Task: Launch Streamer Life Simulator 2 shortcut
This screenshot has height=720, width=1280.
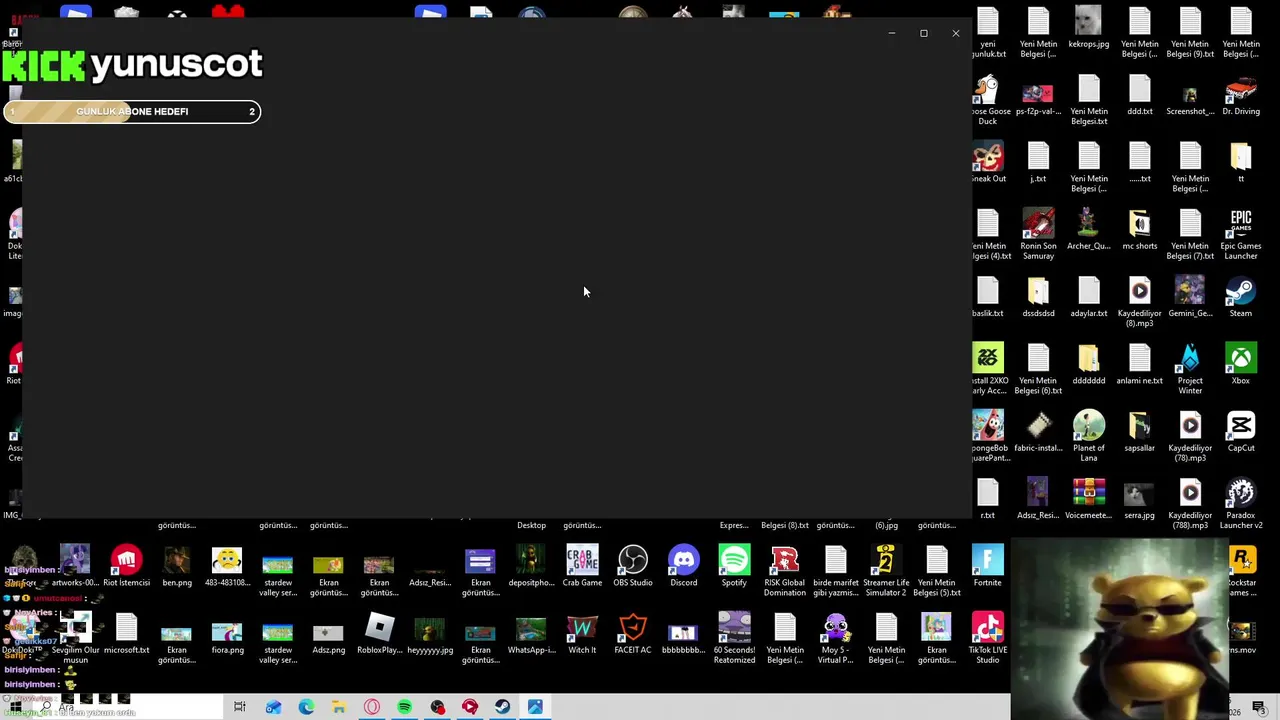Action: click(x=885, y=571)
